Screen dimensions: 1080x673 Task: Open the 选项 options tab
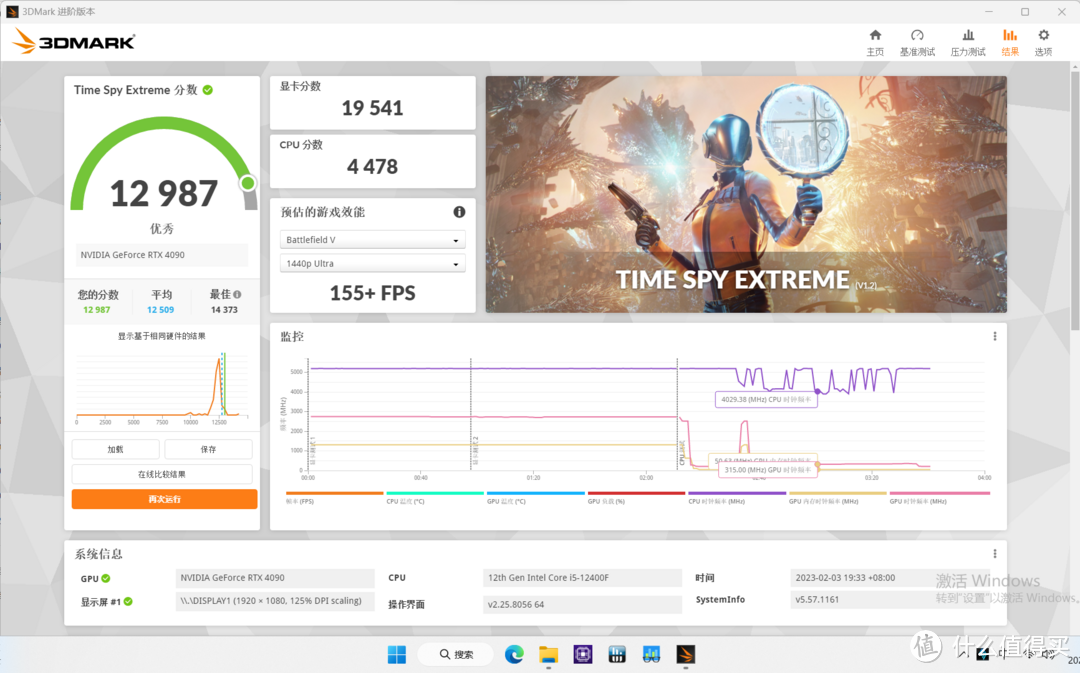point(1043,43)
